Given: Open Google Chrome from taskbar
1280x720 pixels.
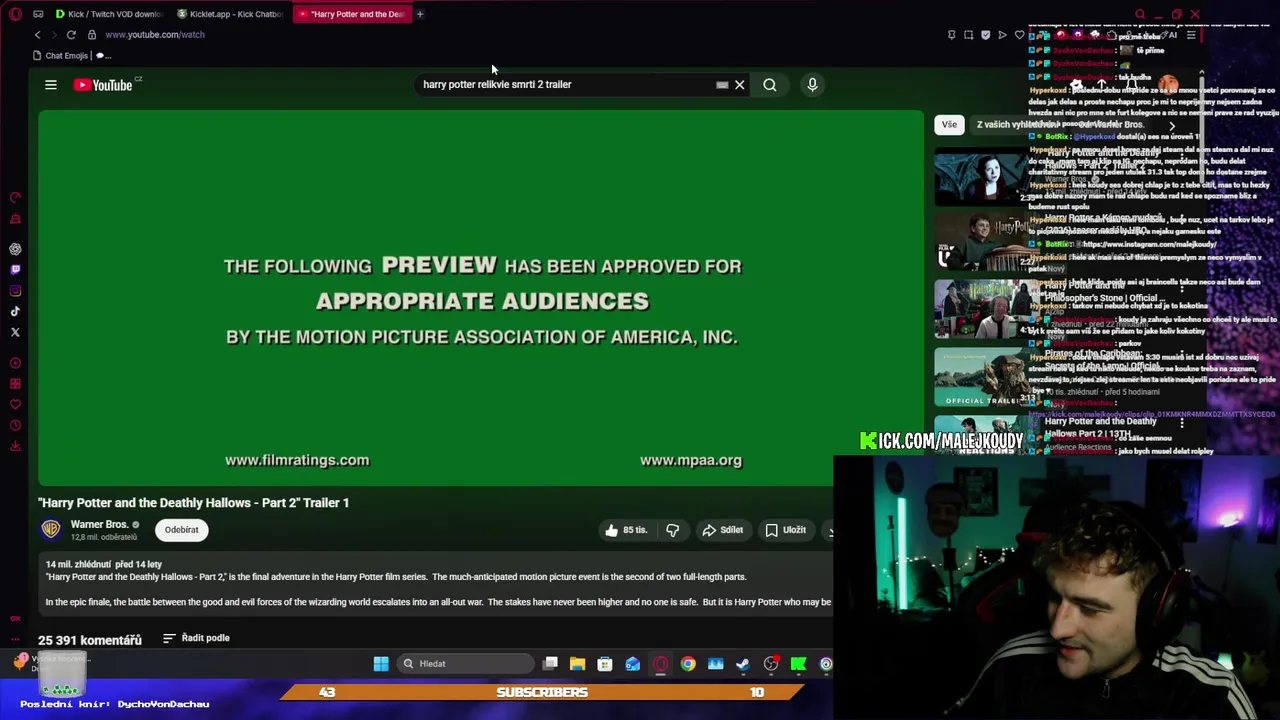Looking at the screenshot, I should coord(688,664).
